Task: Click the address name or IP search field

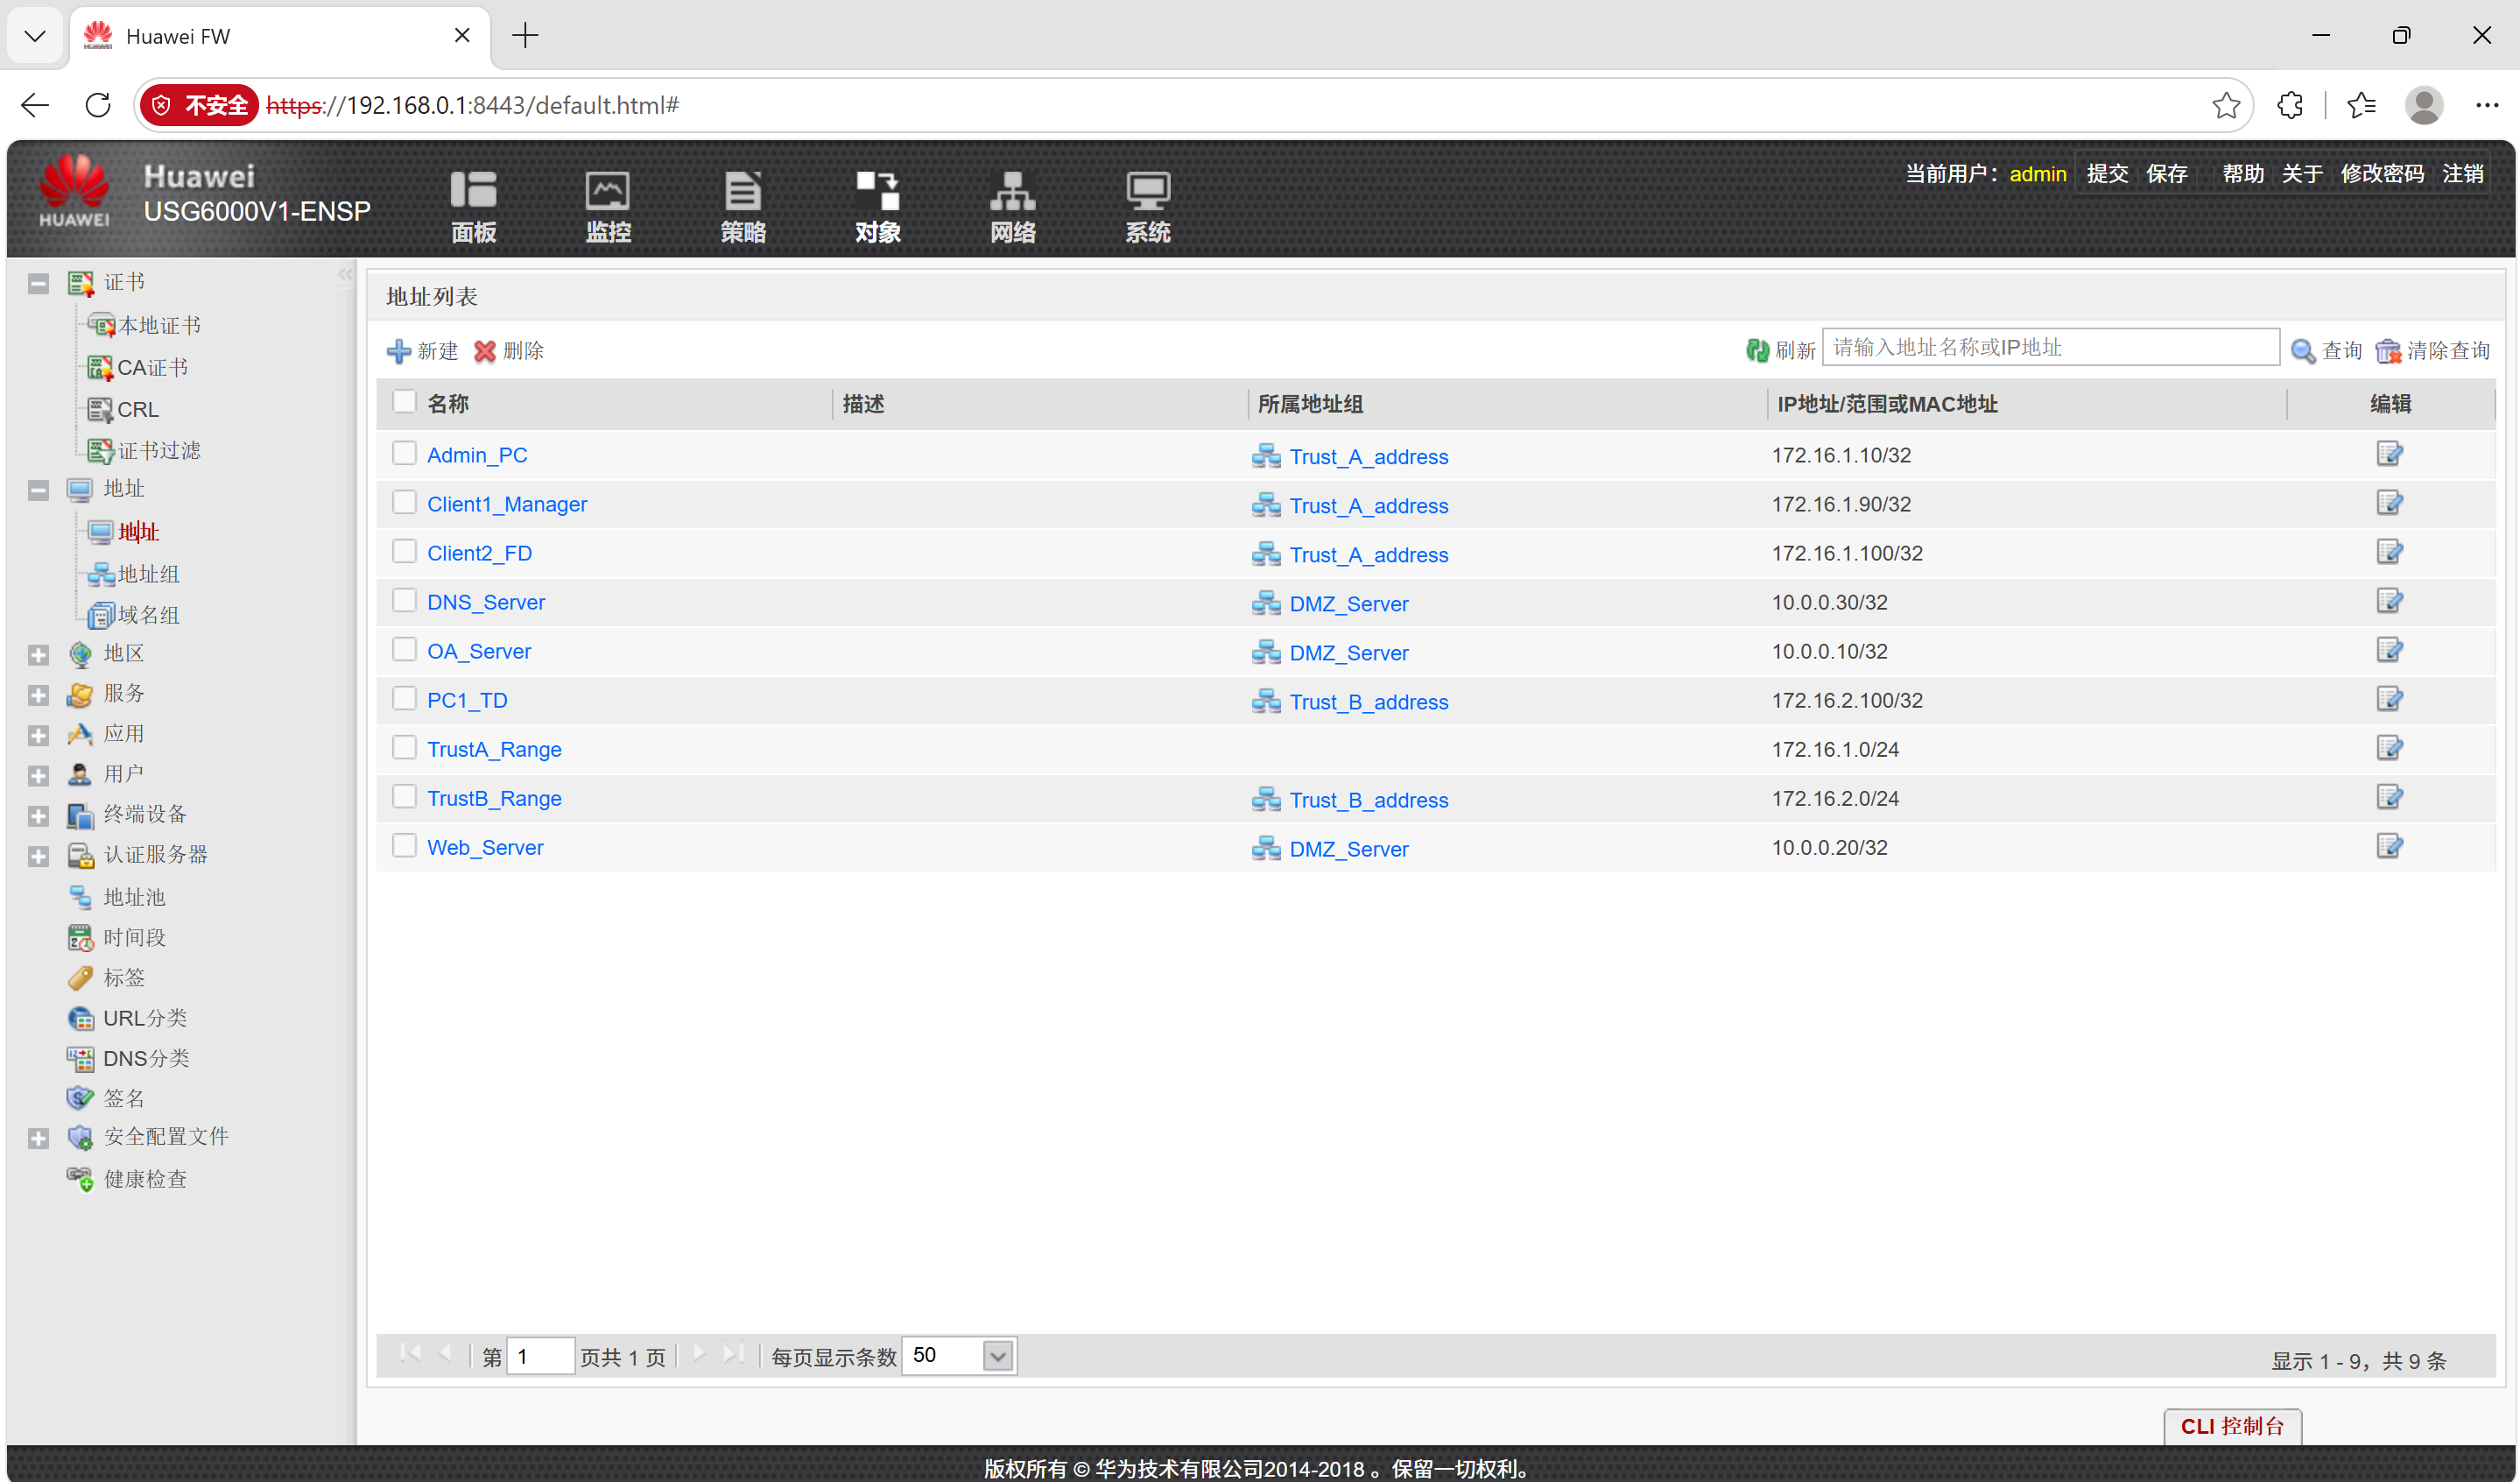Action: click(x=2050, y=347)
